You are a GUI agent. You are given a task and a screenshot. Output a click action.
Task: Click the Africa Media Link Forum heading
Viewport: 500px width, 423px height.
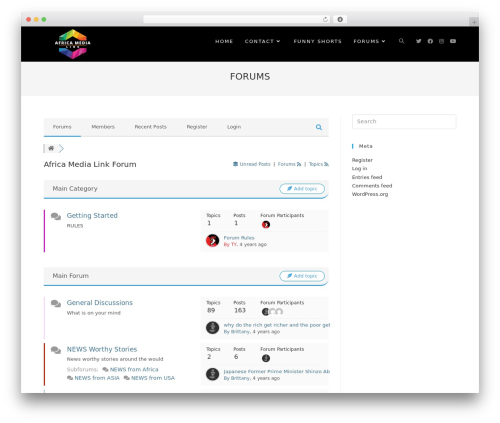click(x=90, y=164)
